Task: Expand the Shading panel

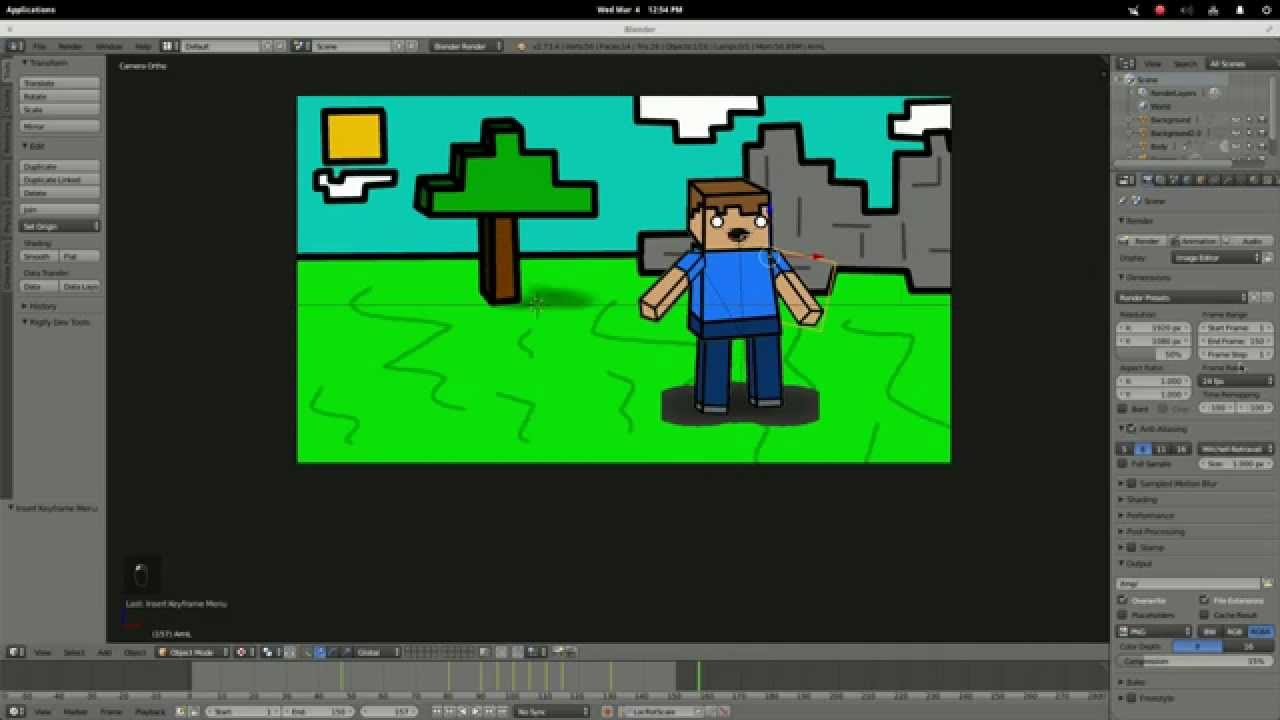Action: pos(1142,499)
